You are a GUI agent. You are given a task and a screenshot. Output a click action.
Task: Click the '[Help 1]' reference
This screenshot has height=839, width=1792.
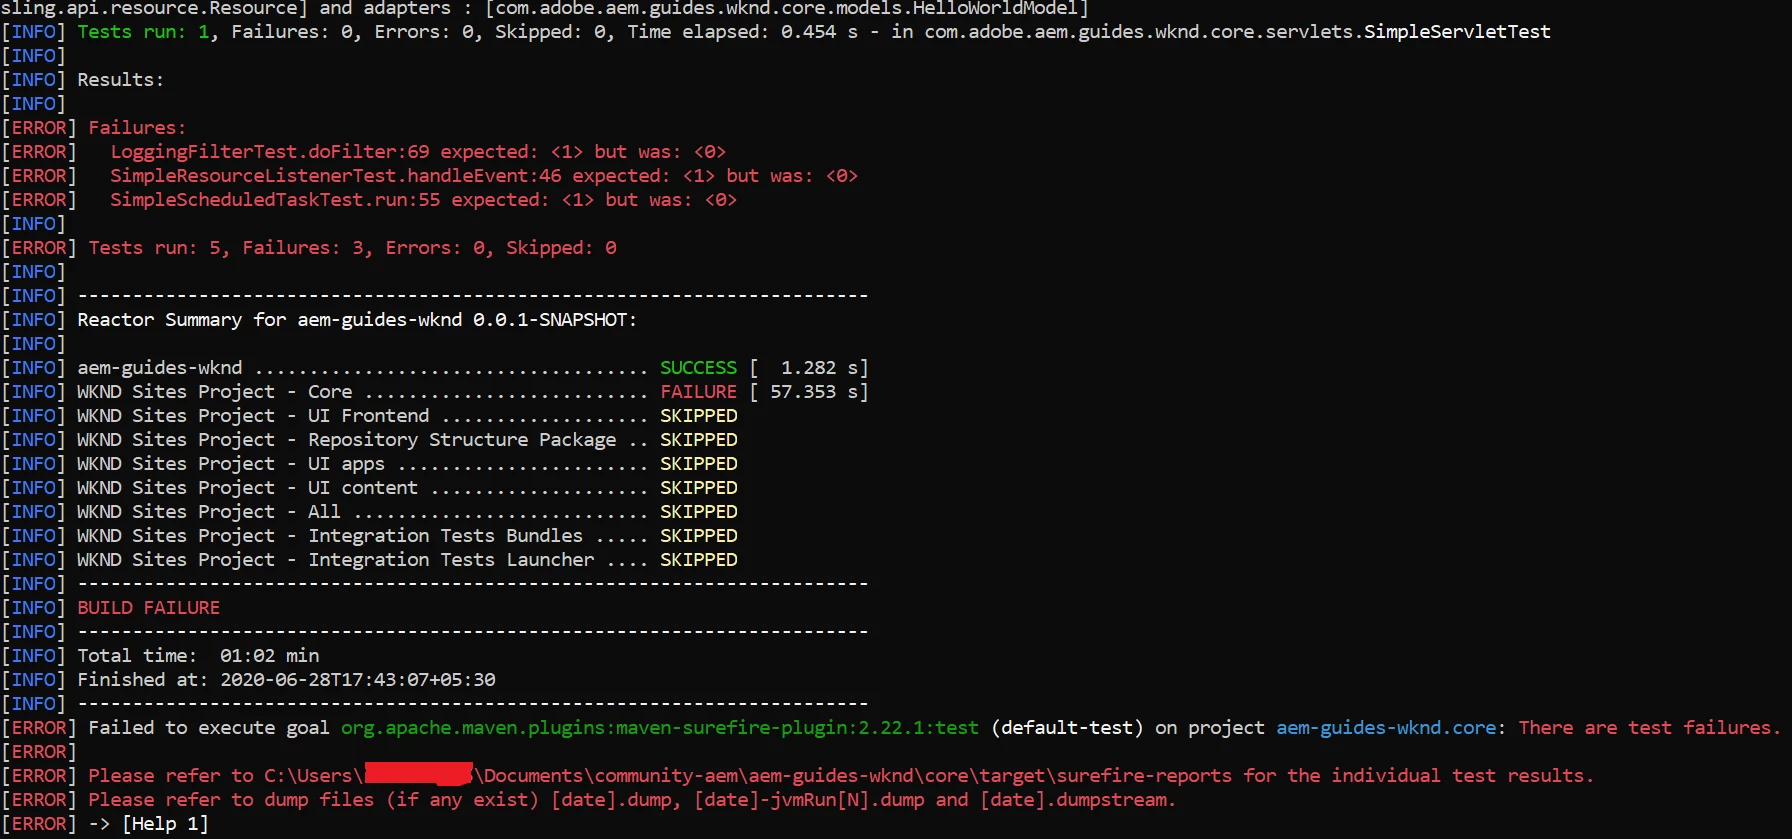165,824
